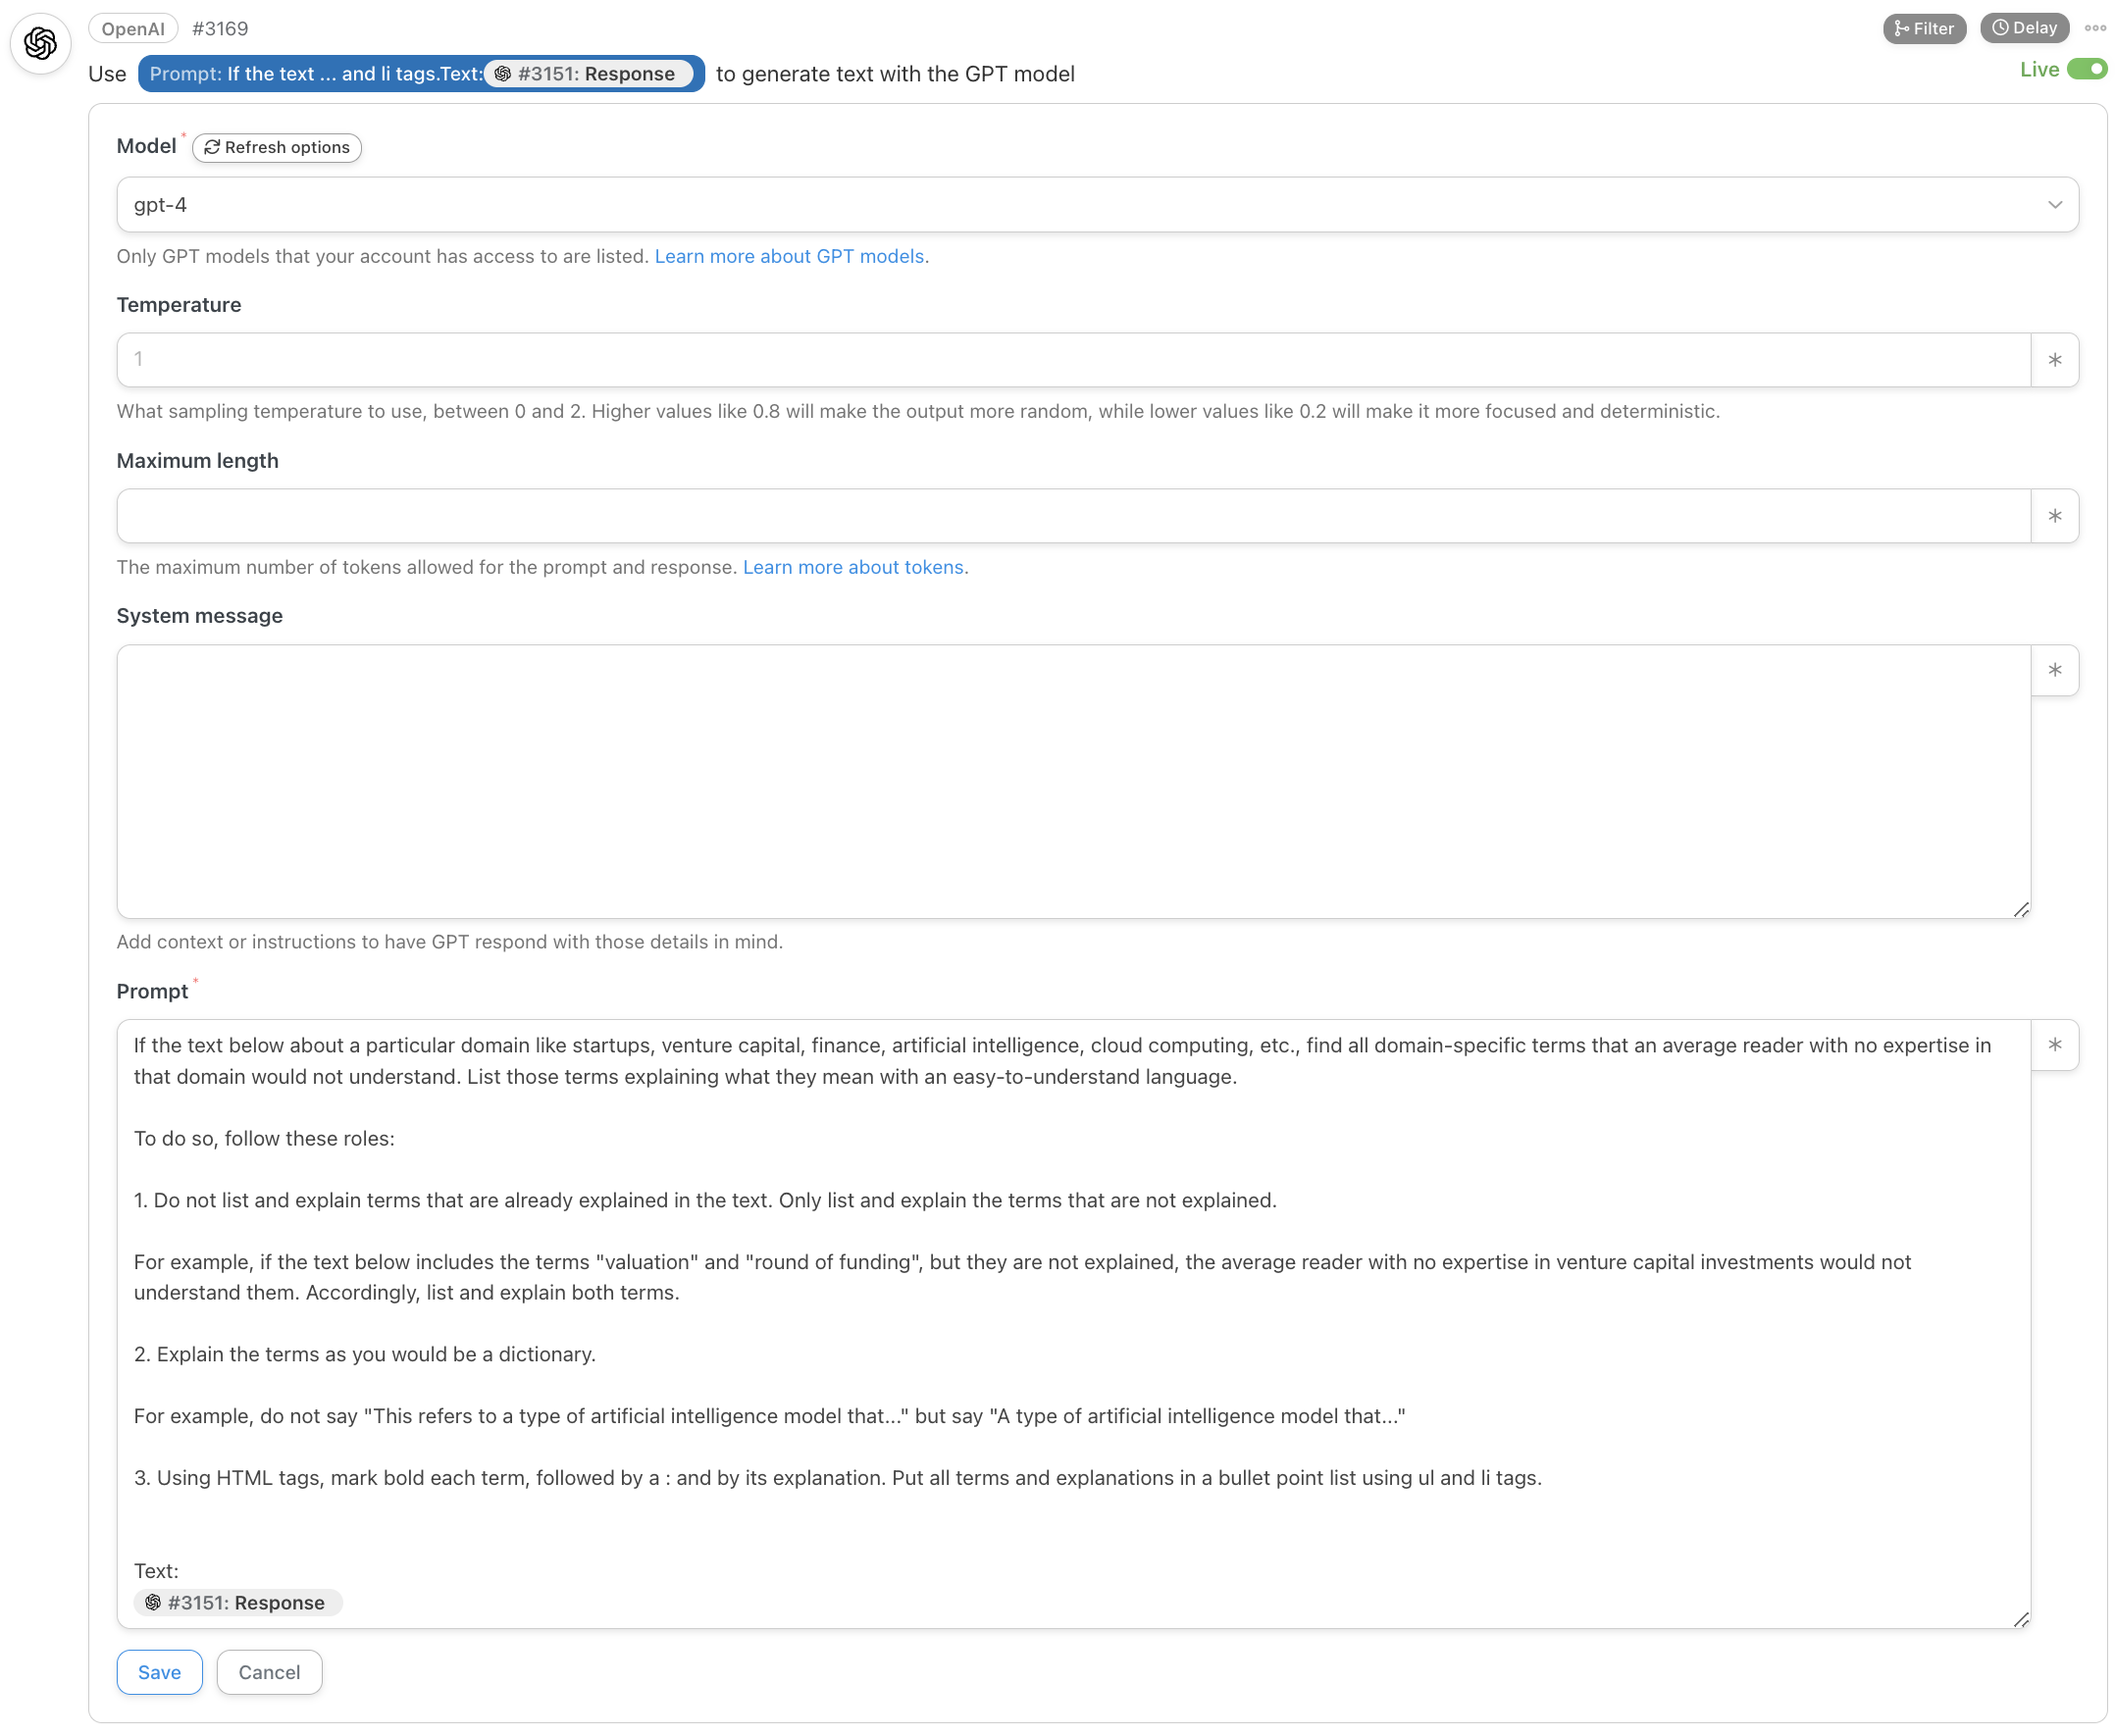This screenshot has height=1736, width=2115.
Task: Toggle the Live switch off
Action: click(2086, 69)
